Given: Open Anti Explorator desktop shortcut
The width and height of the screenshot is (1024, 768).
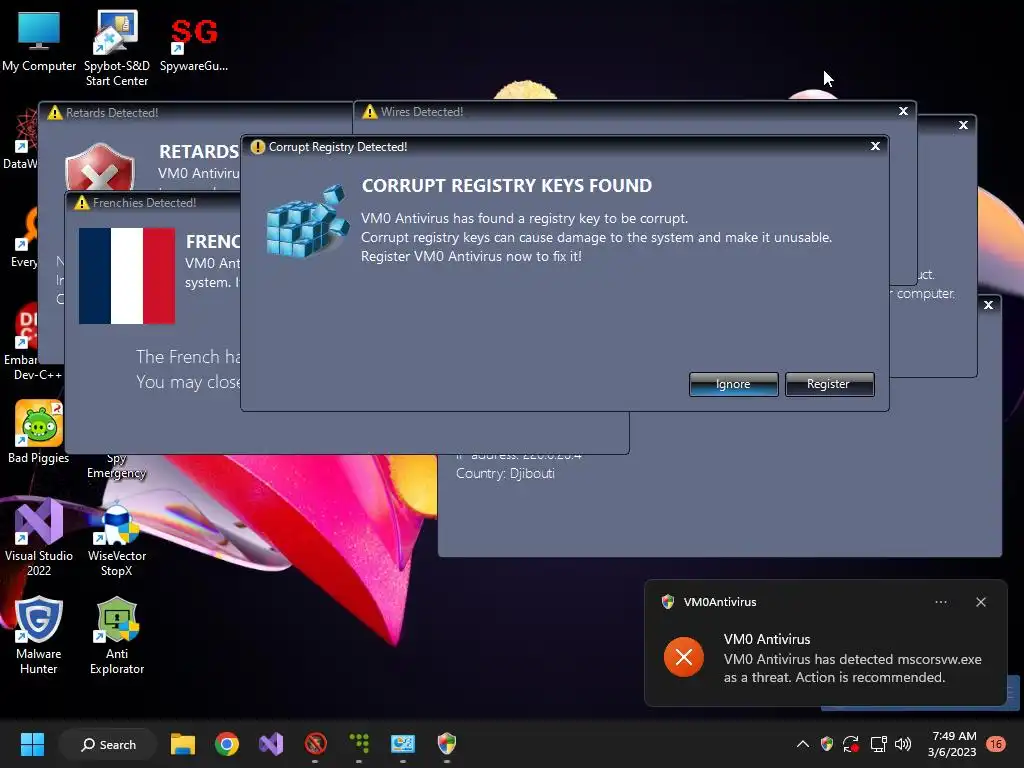Looking at the screenshot, I should [x=117, y=635].
